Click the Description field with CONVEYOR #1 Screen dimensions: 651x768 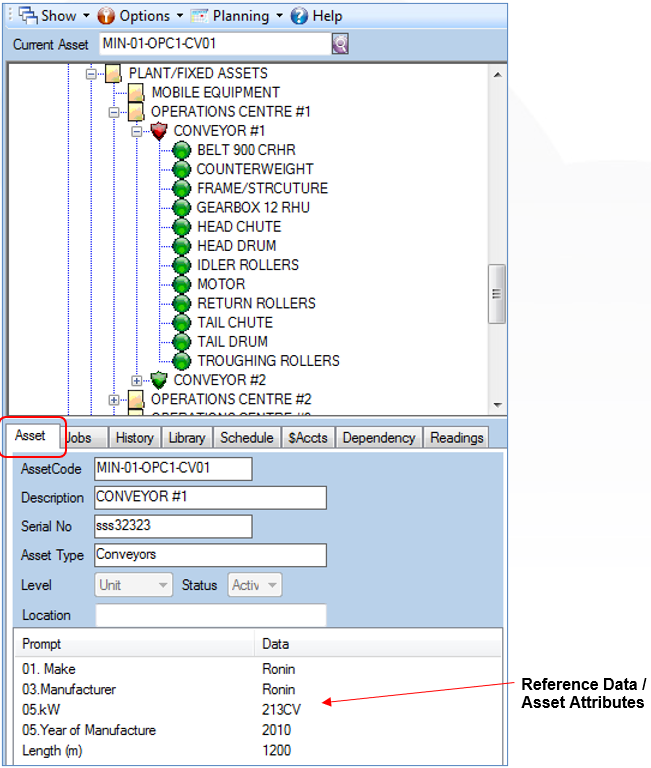point(211,498)
